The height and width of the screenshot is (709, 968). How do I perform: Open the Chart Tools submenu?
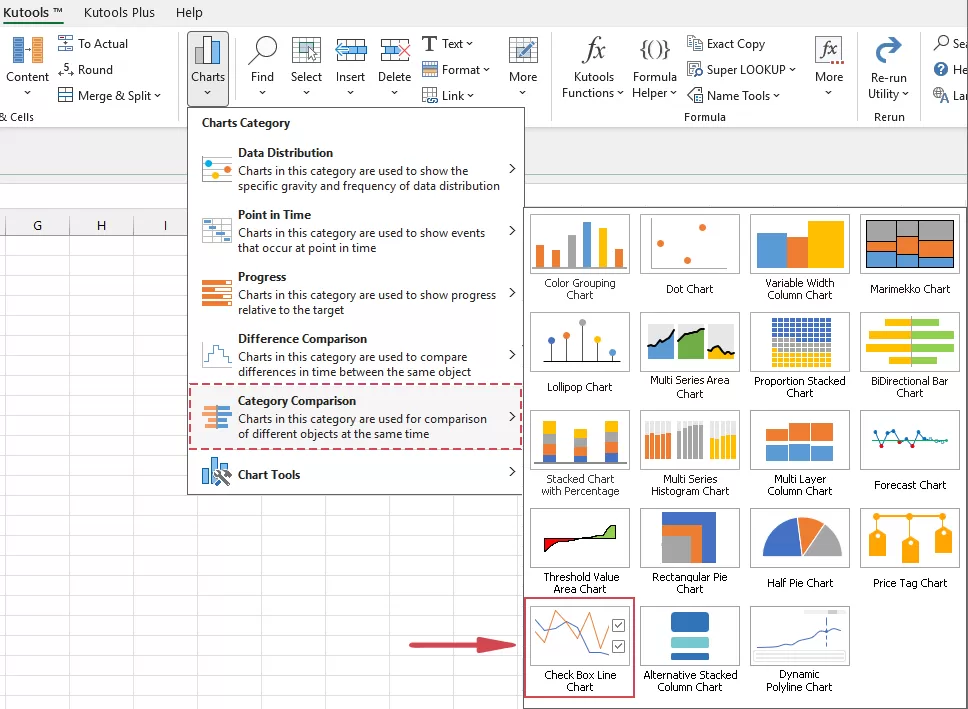point(356,474)
